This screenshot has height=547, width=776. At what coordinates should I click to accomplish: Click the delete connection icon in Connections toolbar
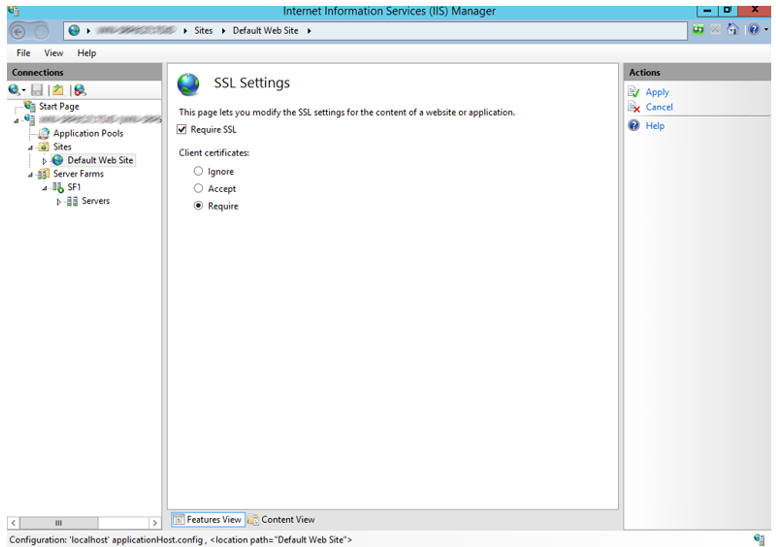click(80, 90)
